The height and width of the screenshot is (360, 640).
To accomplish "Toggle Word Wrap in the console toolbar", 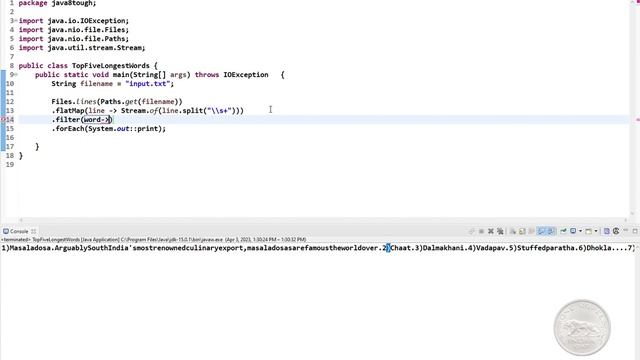I will (531, 231).
